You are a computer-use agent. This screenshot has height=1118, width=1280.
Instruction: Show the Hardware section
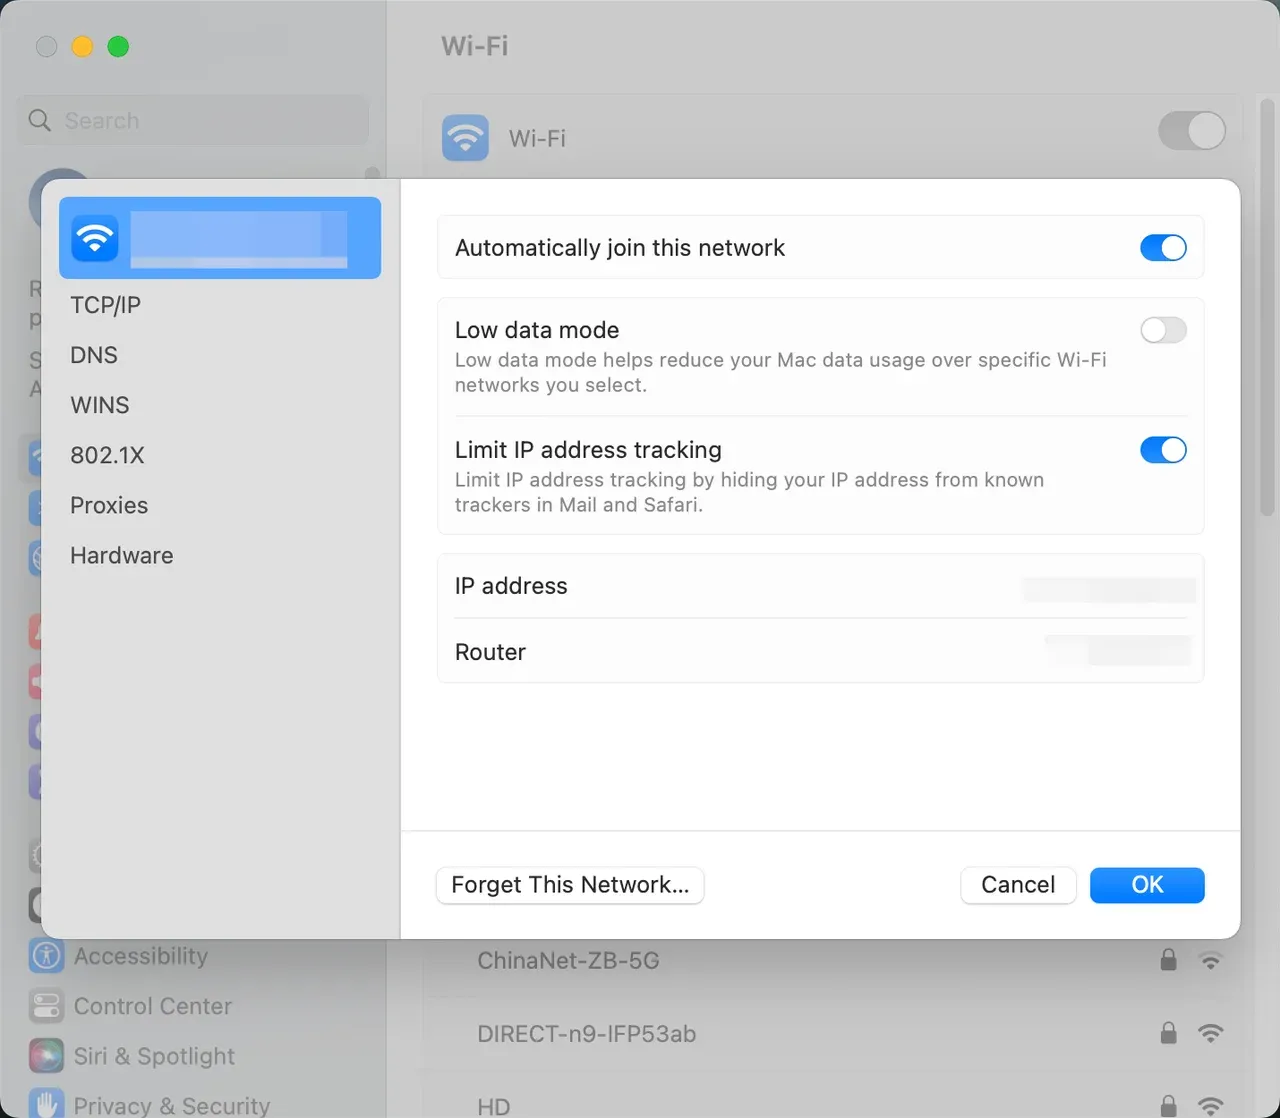coord(121,555)
